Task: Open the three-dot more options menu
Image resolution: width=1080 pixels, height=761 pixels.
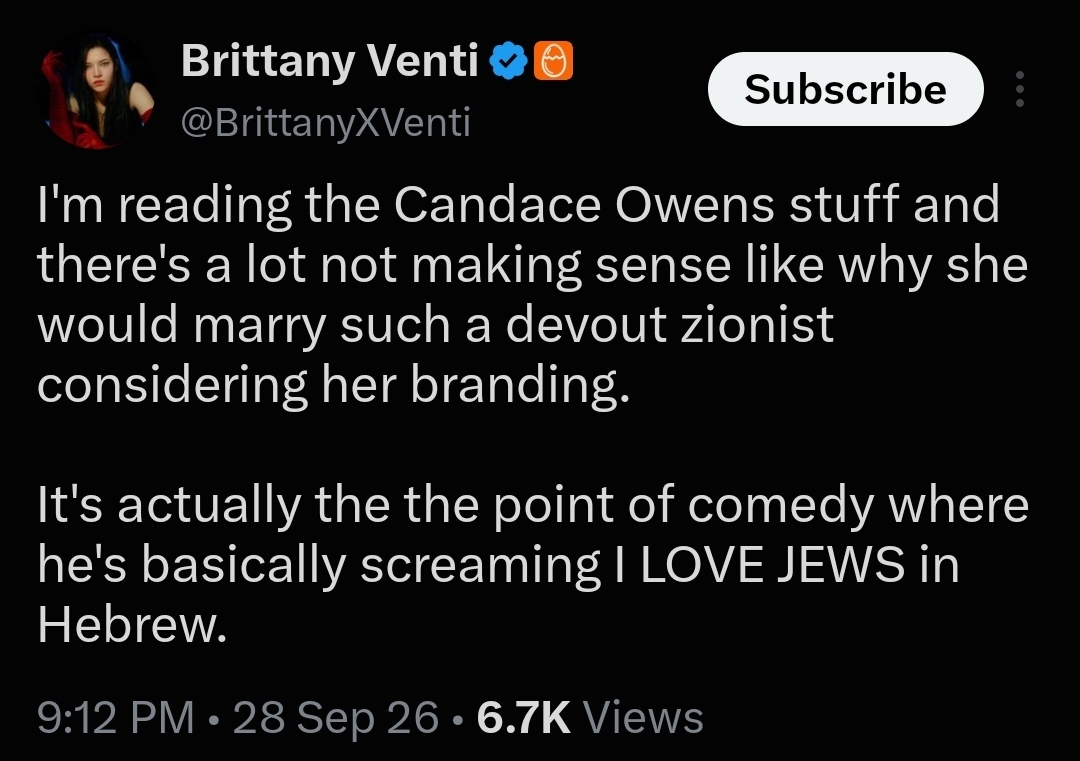Action: (1020, 89)
